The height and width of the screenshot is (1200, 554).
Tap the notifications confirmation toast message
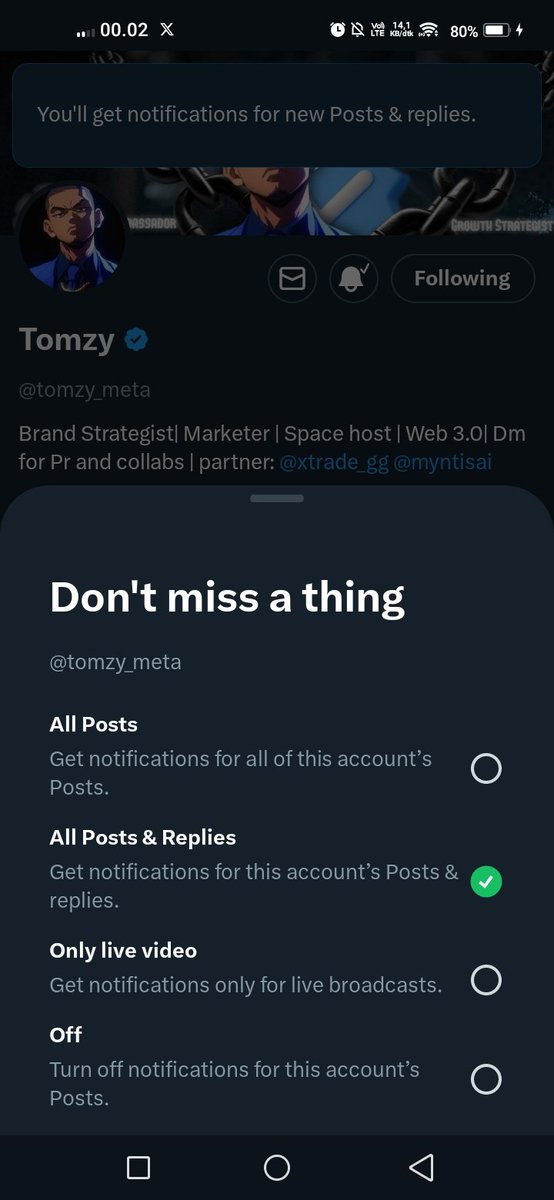point(277,115)
